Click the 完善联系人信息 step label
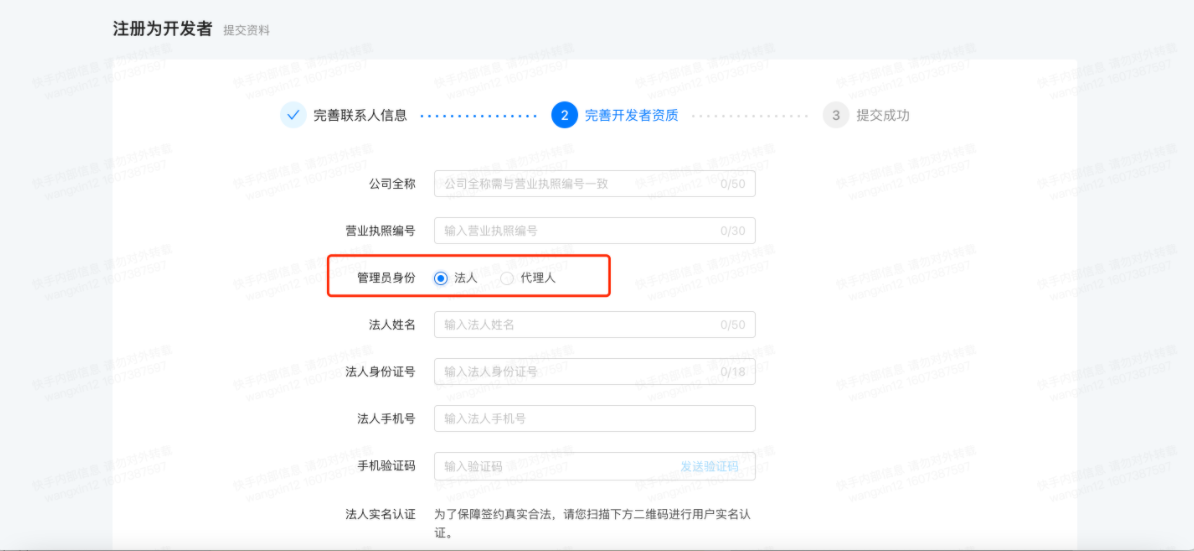This screenshot has height=551, width=1194. tap(360, 116)
